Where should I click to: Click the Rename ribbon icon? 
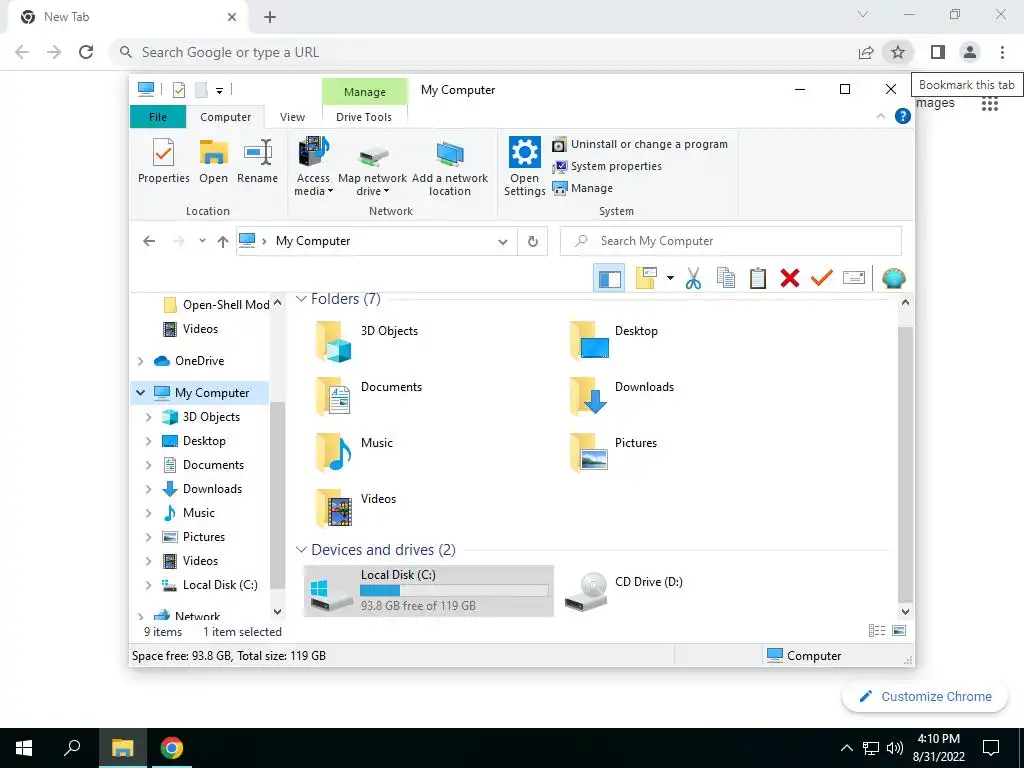pos(257,161)
